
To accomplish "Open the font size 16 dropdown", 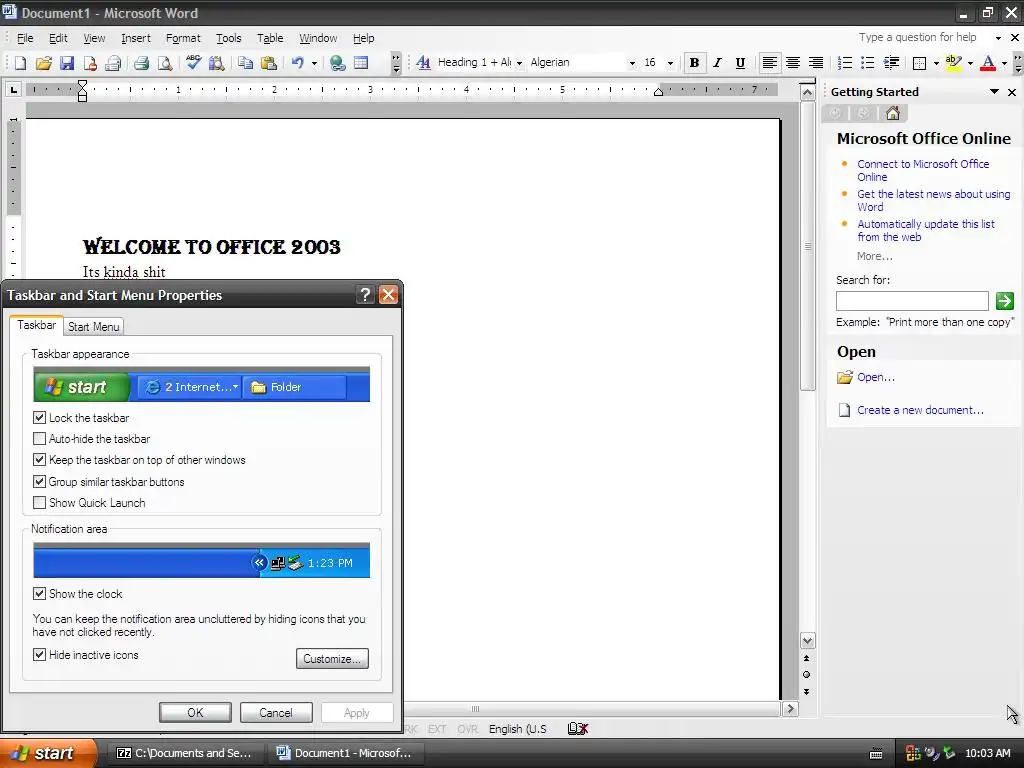I will point(670,63).
